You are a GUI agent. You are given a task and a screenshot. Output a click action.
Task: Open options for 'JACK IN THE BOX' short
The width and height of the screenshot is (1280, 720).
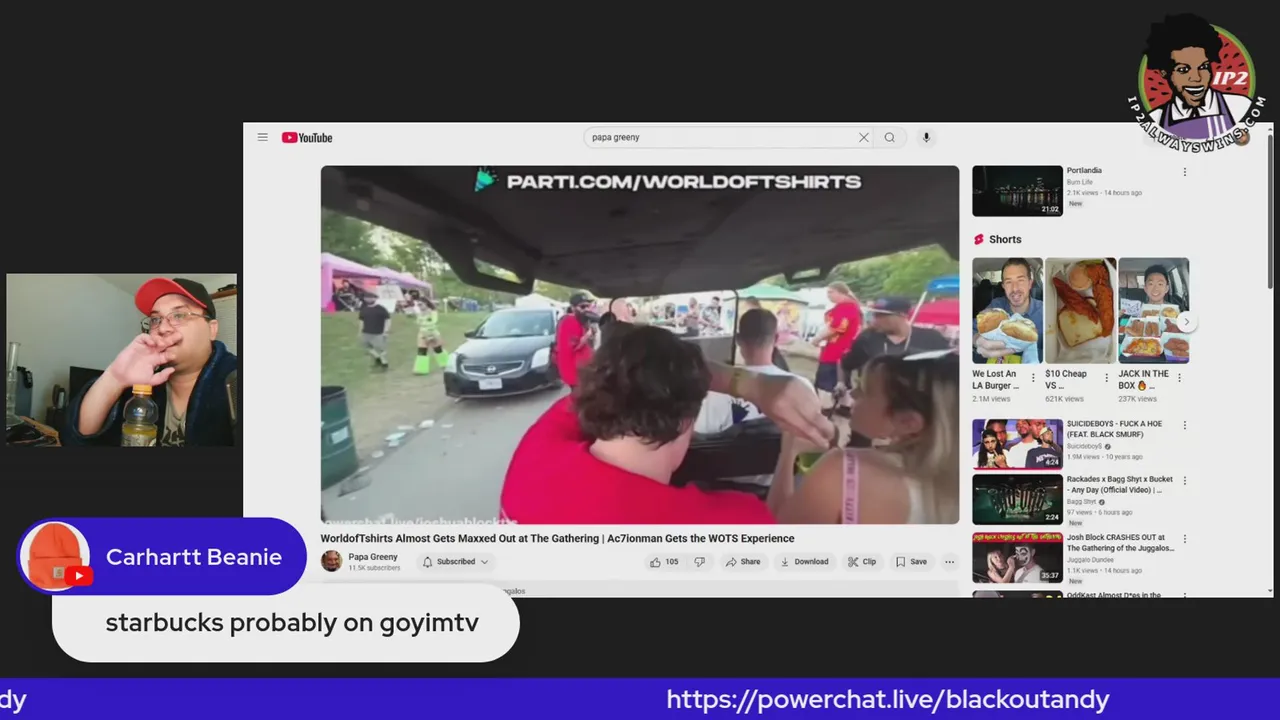click(x=1179, y=378)
